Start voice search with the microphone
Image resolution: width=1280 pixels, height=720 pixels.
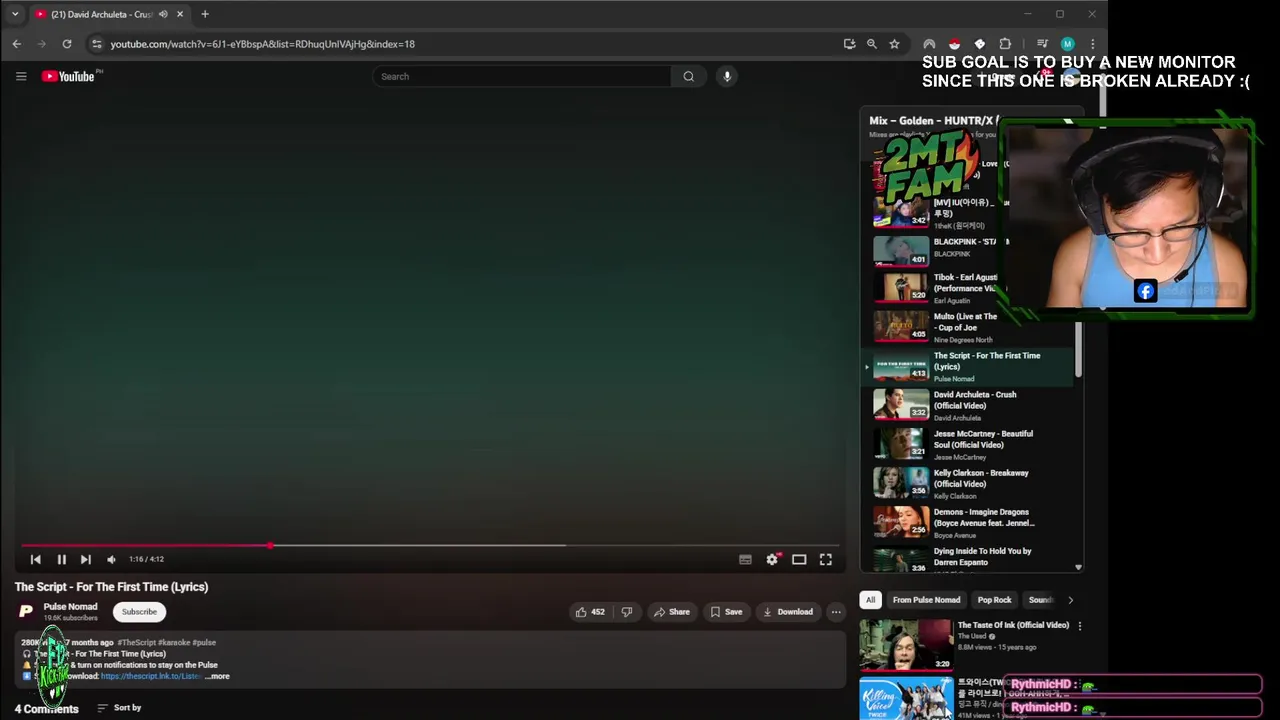pyautogui.click(x=727, y=76)
